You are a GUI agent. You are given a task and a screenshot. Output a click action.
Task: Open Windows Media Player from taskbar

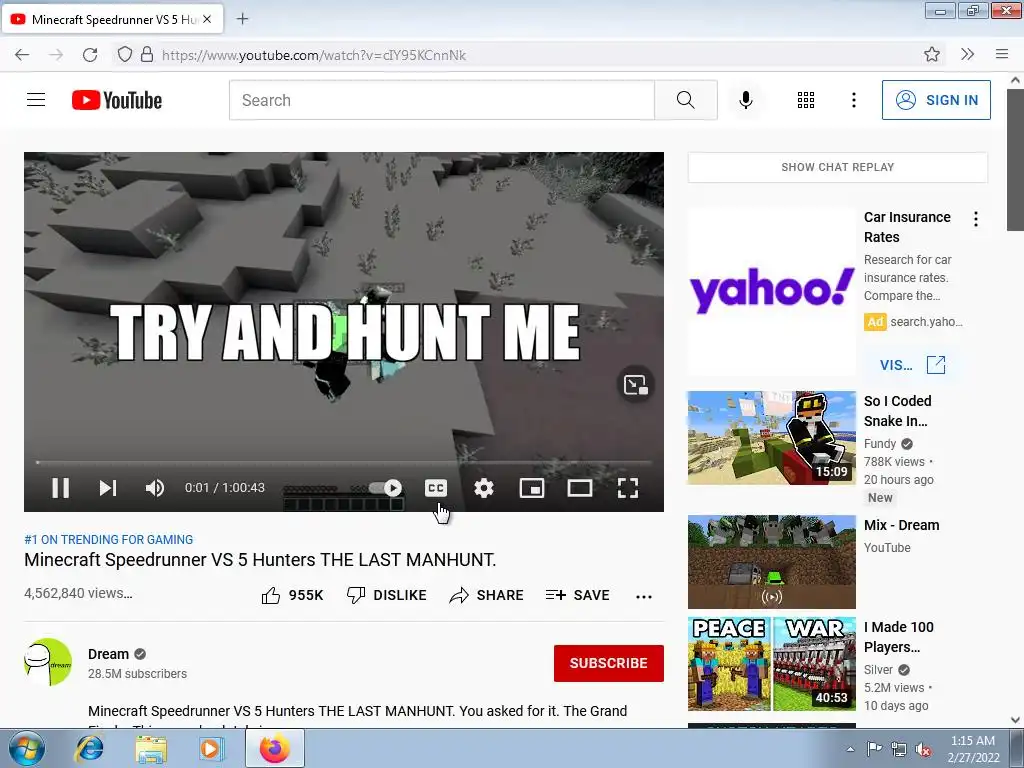pyautogui.click(x=211, y=749)
